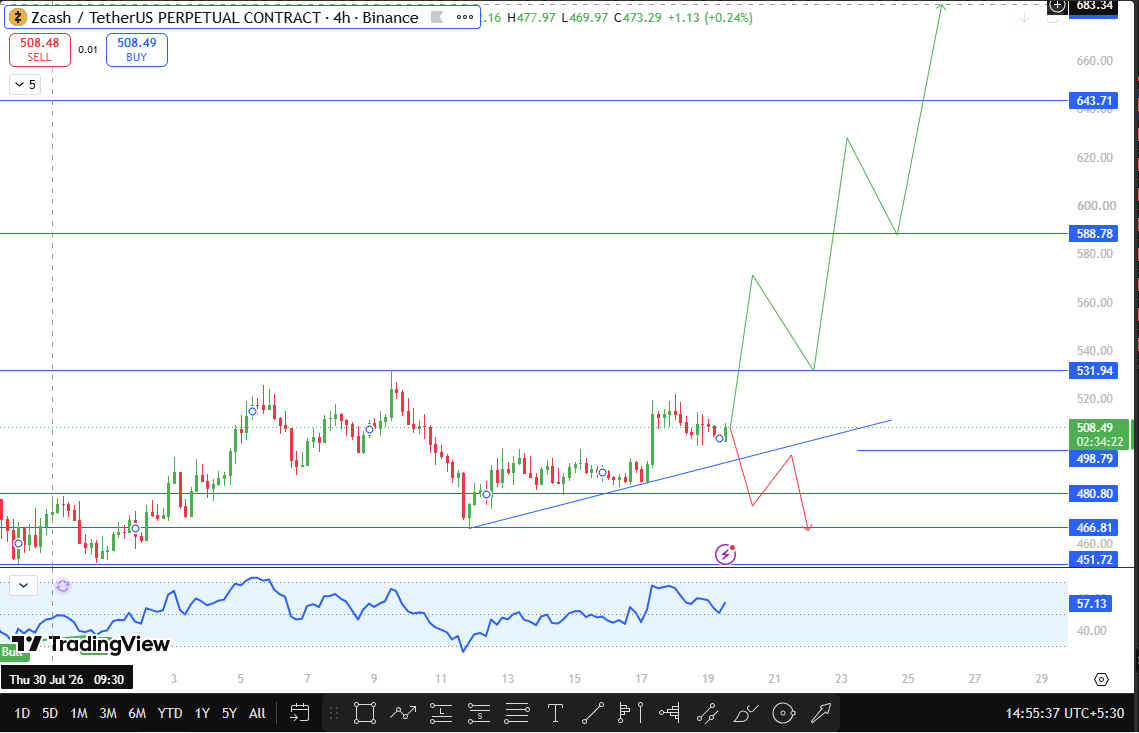Select the 466.81 horizontal line label

point(1094,527)
